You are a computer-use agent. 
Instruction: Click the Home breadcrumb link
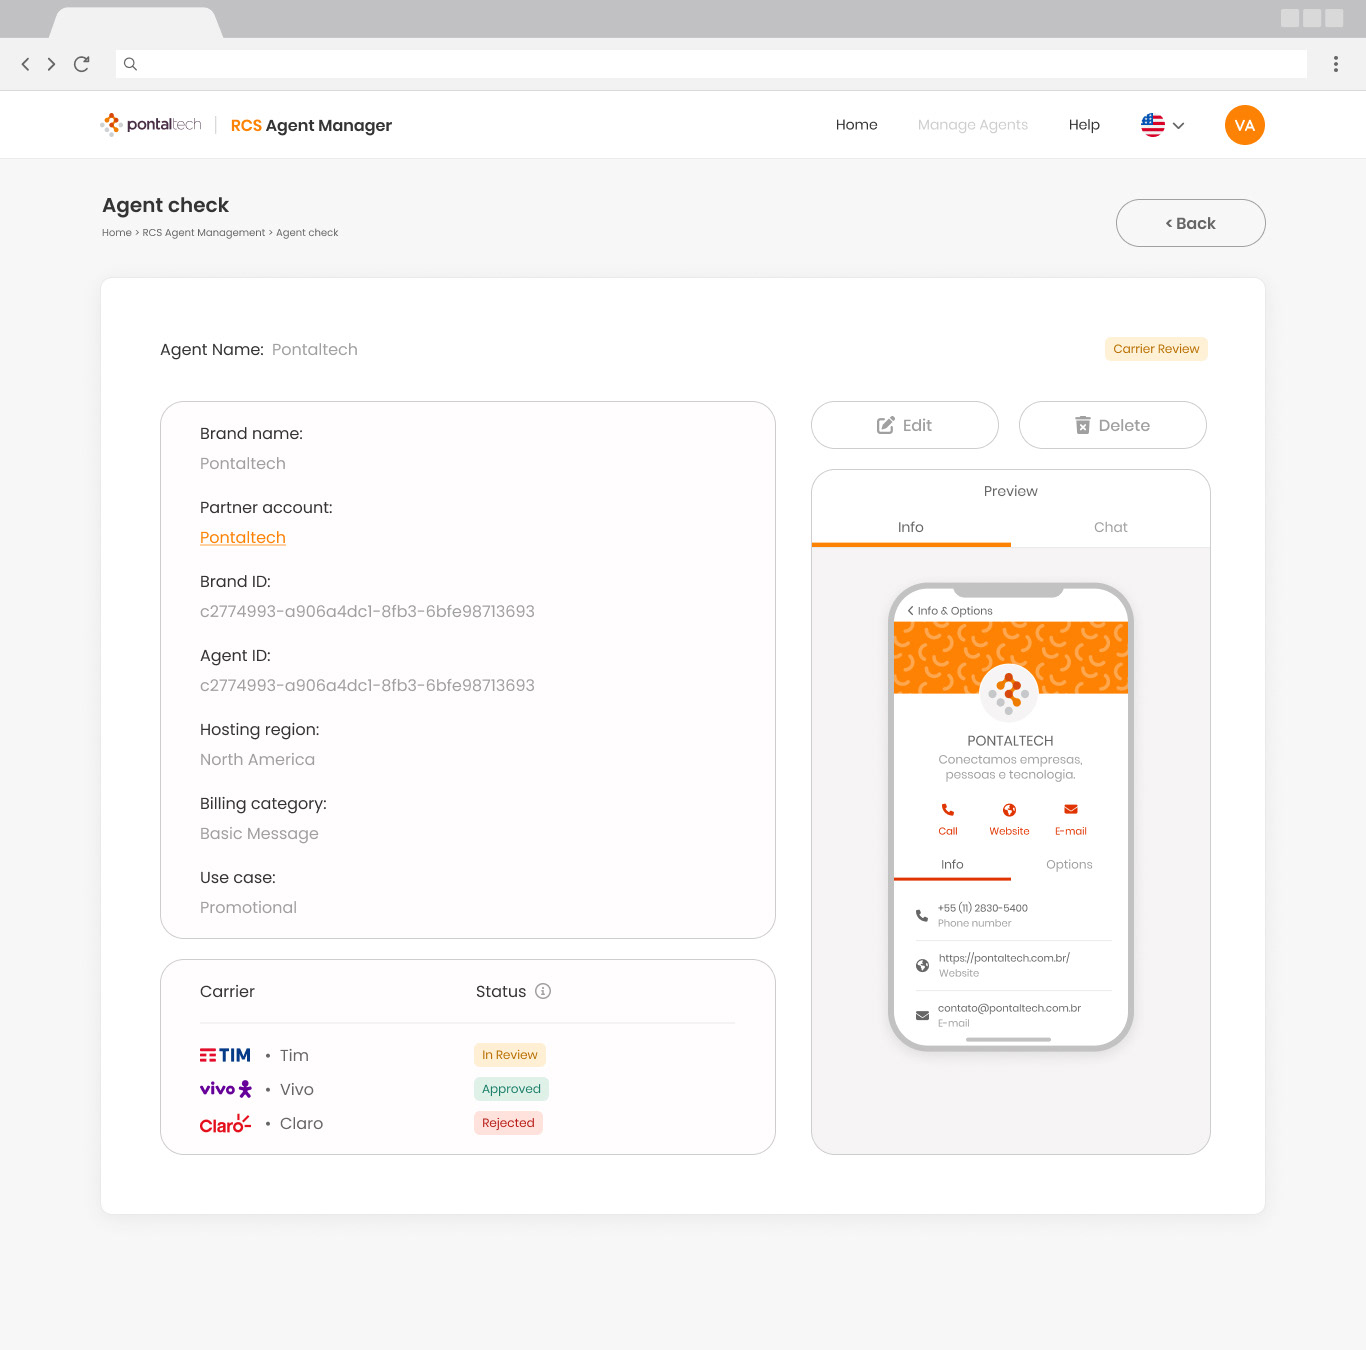117,232
